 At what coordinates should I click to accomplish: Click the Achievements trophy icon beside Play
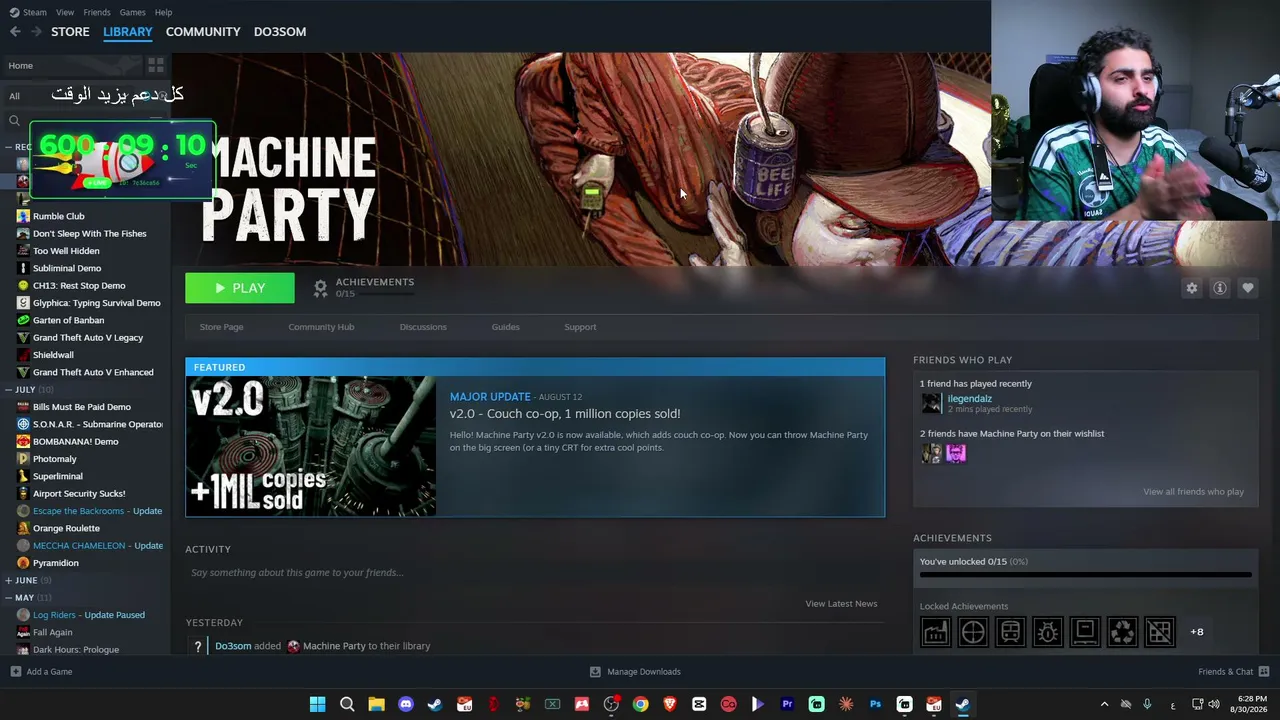click(320, 288)
